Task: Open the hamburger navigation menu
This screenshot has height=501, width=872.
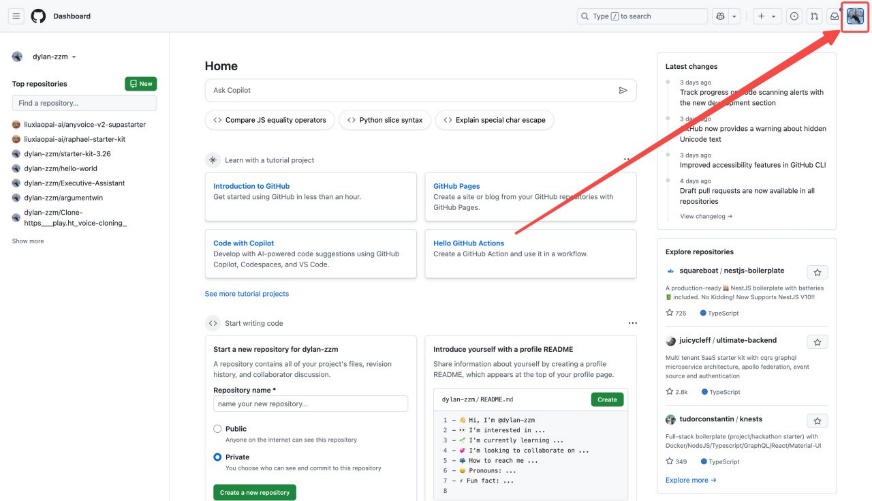Action: pyautogui.click(x=18, y=16)
